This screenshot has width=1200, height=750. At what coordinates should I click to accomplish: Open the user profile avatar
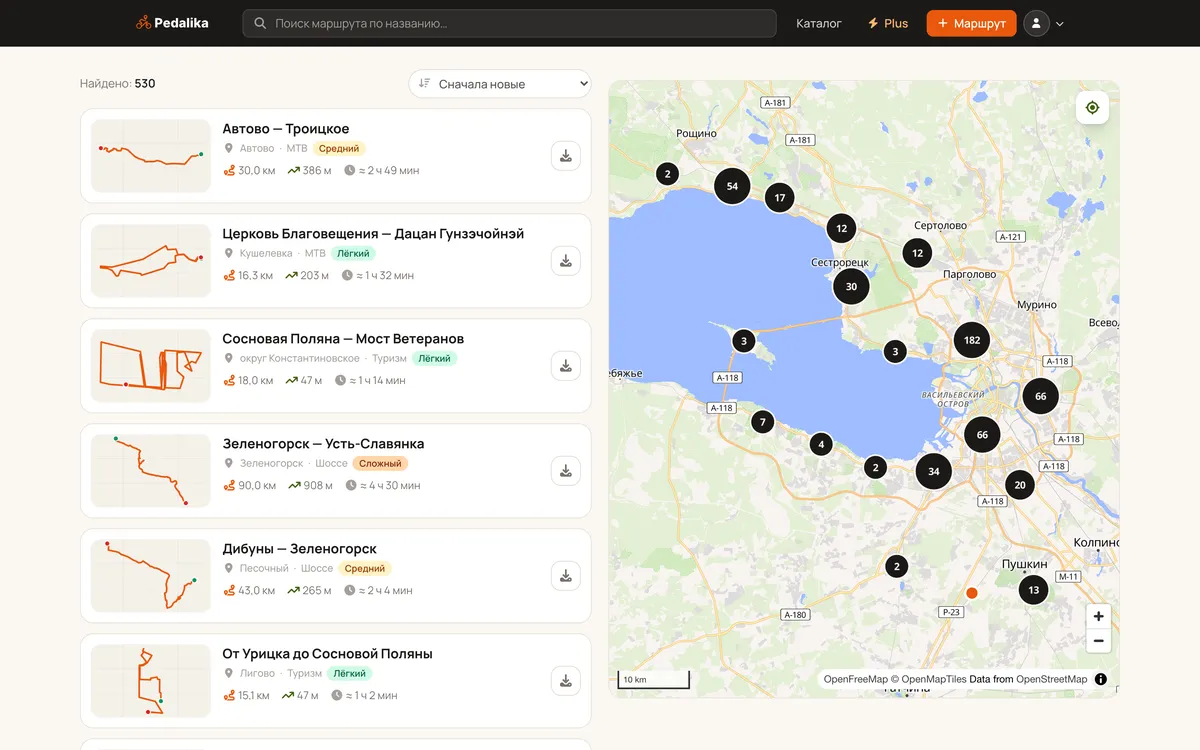coord(1036,23)
